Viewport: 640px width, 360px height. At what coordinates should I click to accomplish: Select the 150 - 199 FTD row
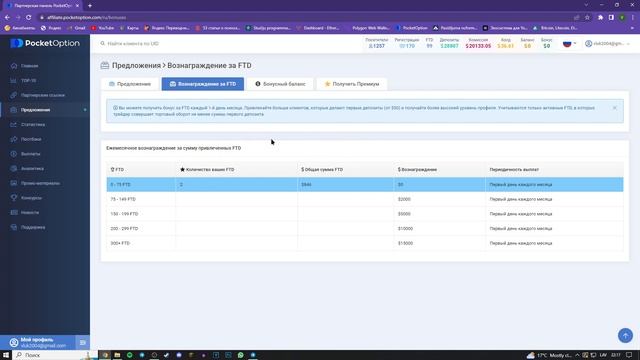click(365, 214)
